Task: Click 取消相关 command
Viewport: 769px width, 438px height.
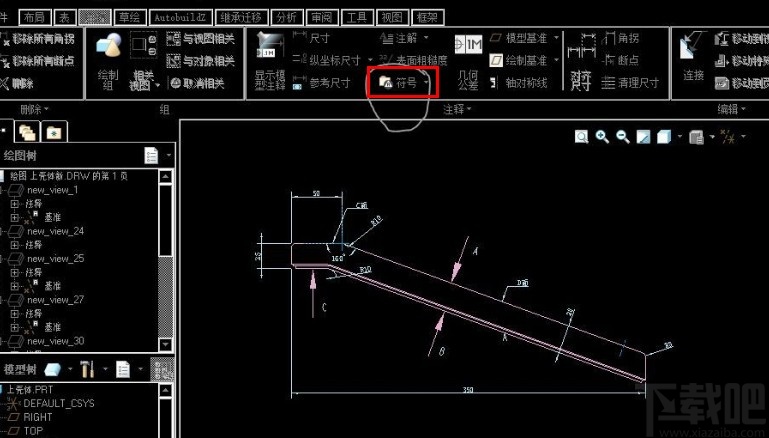Action: (x=197, y=83)
